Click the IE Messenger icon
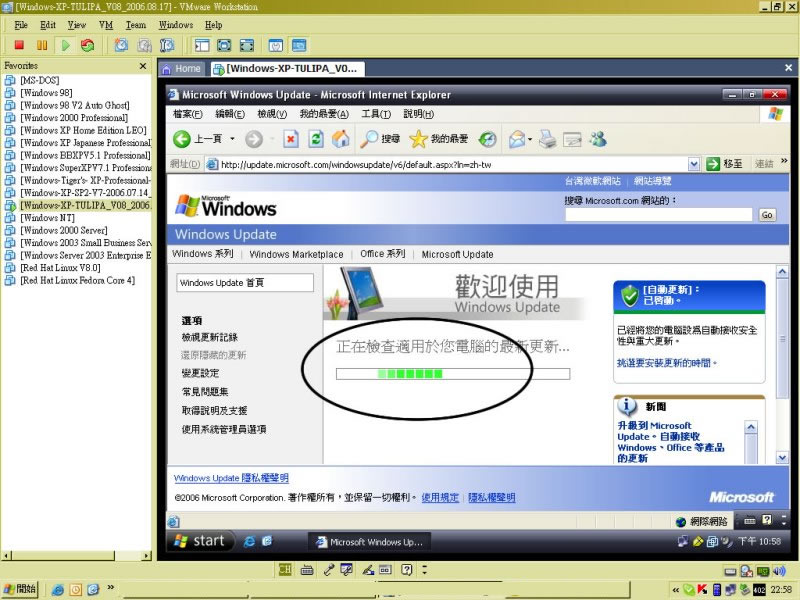This screenshot has height=600, width=800. [x=598, y=139]
